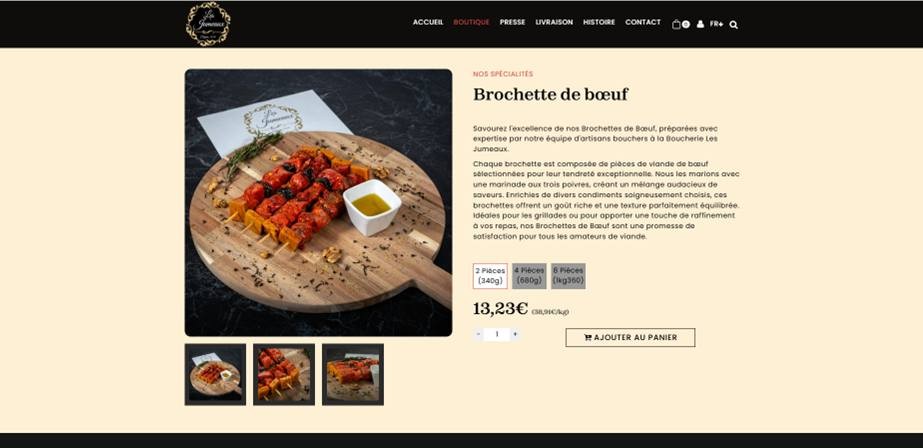Open the Presse page

click(512, 22)
